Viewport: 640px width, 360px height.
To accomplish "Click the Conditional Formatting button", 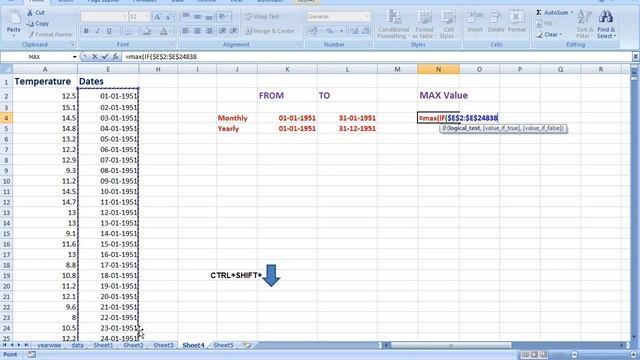I will click(393, 24).
